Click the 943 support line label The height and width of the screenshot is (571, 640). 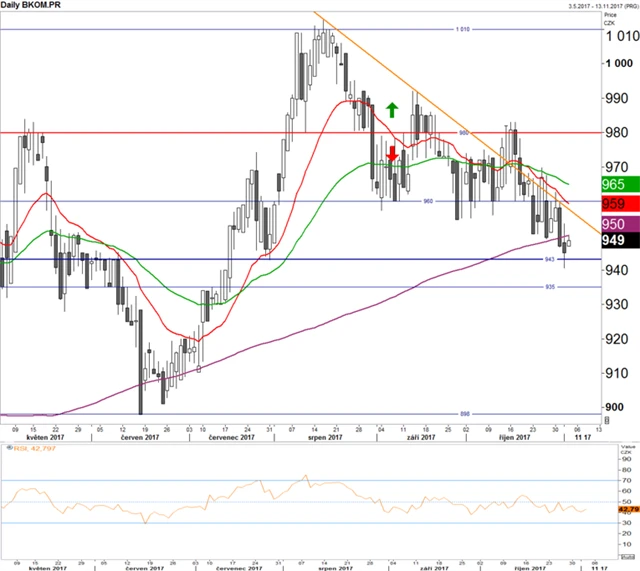[550, 260]
